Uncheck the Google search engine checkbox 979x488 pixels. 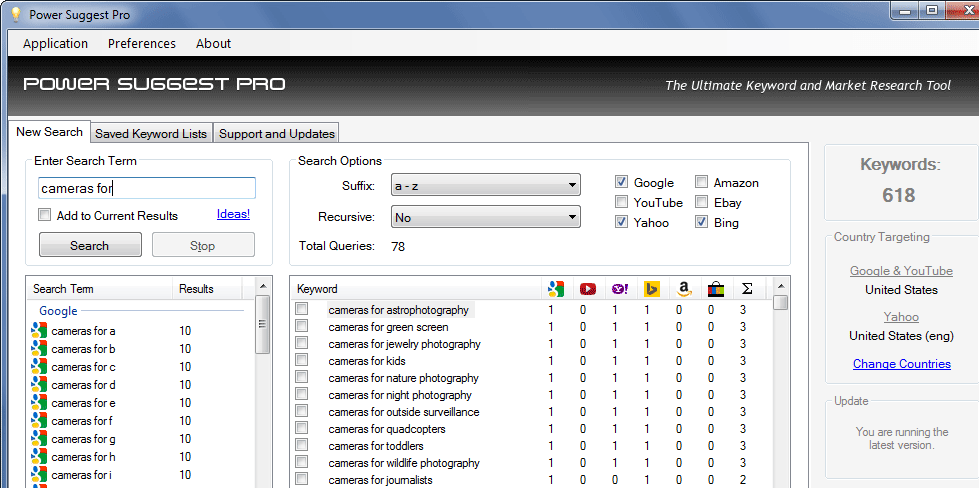click(x=621, y=182)
